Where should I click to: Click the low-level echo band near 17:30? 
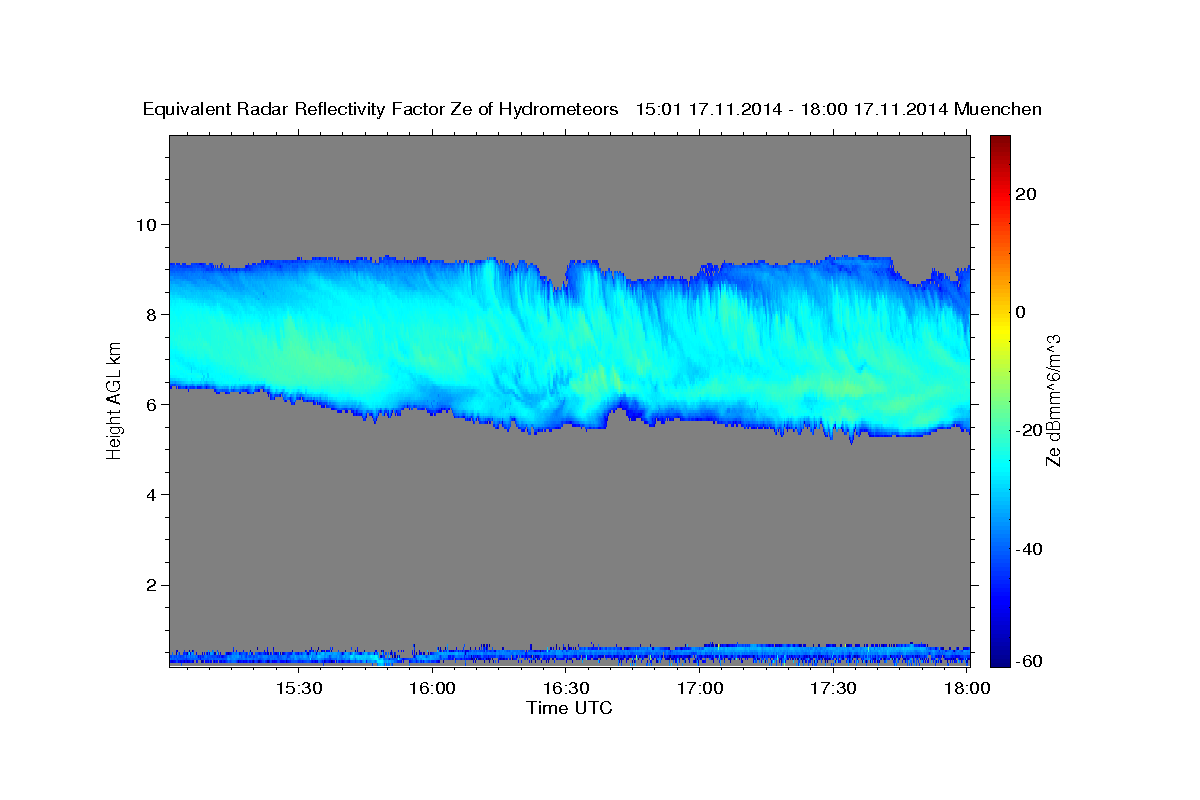click(x=834, y=654)
